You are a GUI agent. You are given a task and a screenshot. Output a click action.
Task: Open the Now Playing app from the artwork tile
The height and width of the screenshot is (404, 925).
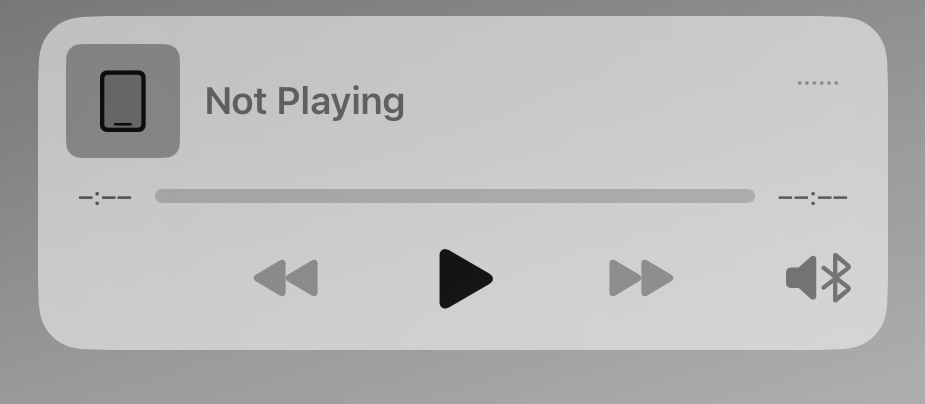[x=123, y=101]
